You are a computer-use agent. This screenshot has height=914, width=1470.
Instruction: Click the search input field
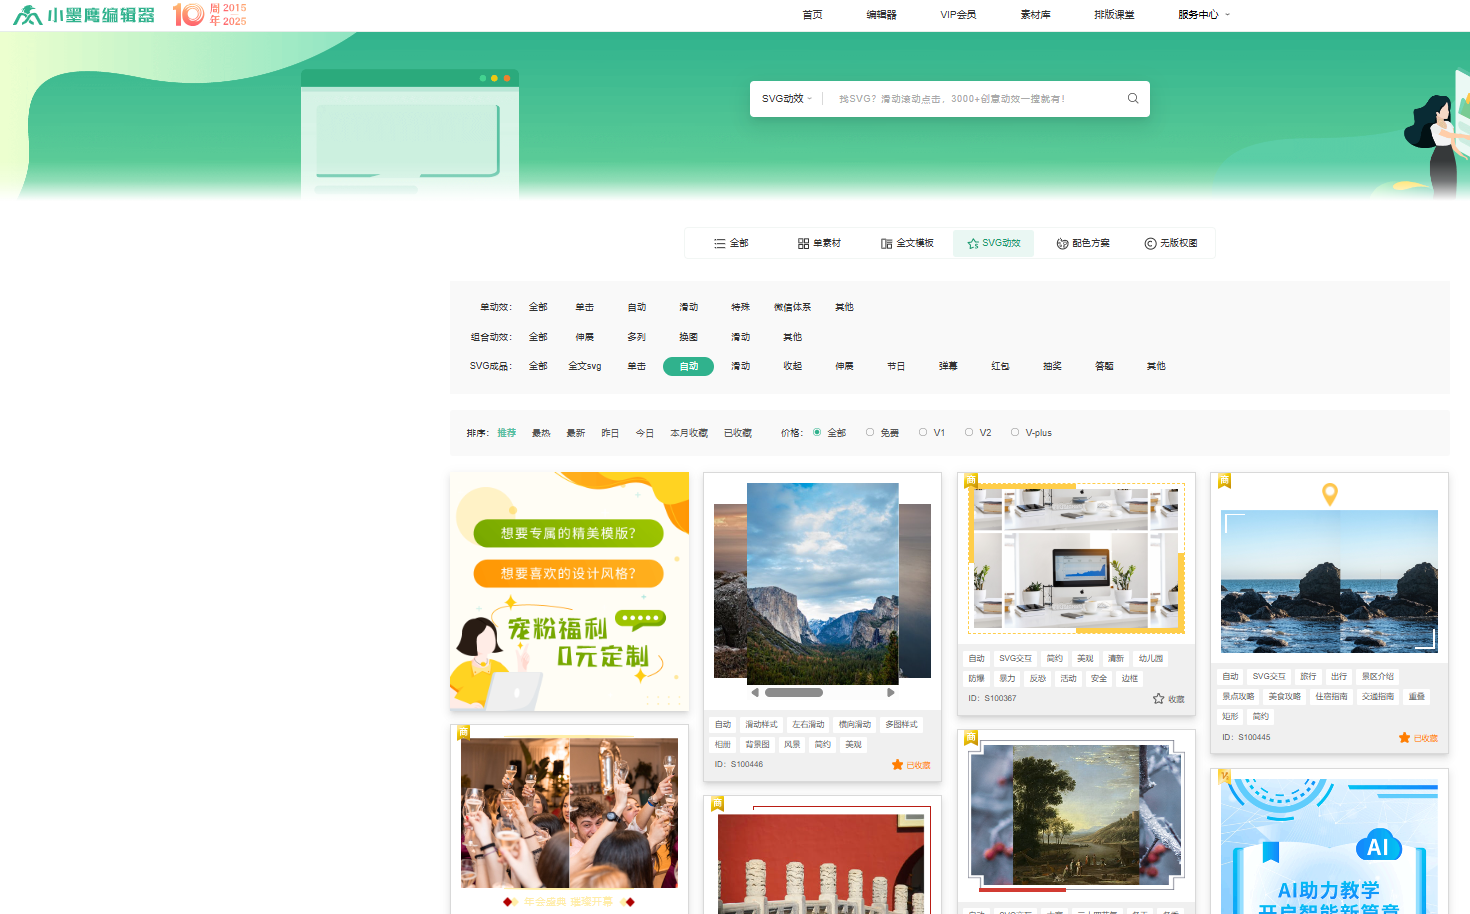[x=970, y=99]
